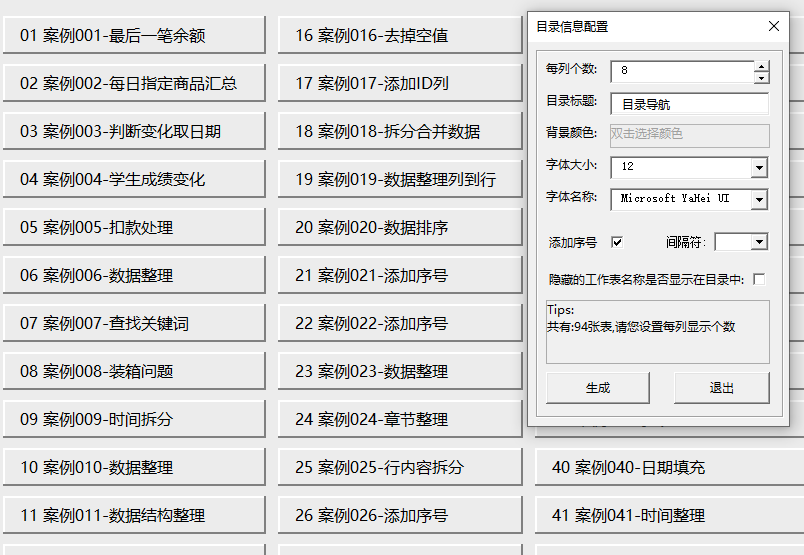Go to 09 案例009-时间拆分
The image size is (804, 555).
134,419
